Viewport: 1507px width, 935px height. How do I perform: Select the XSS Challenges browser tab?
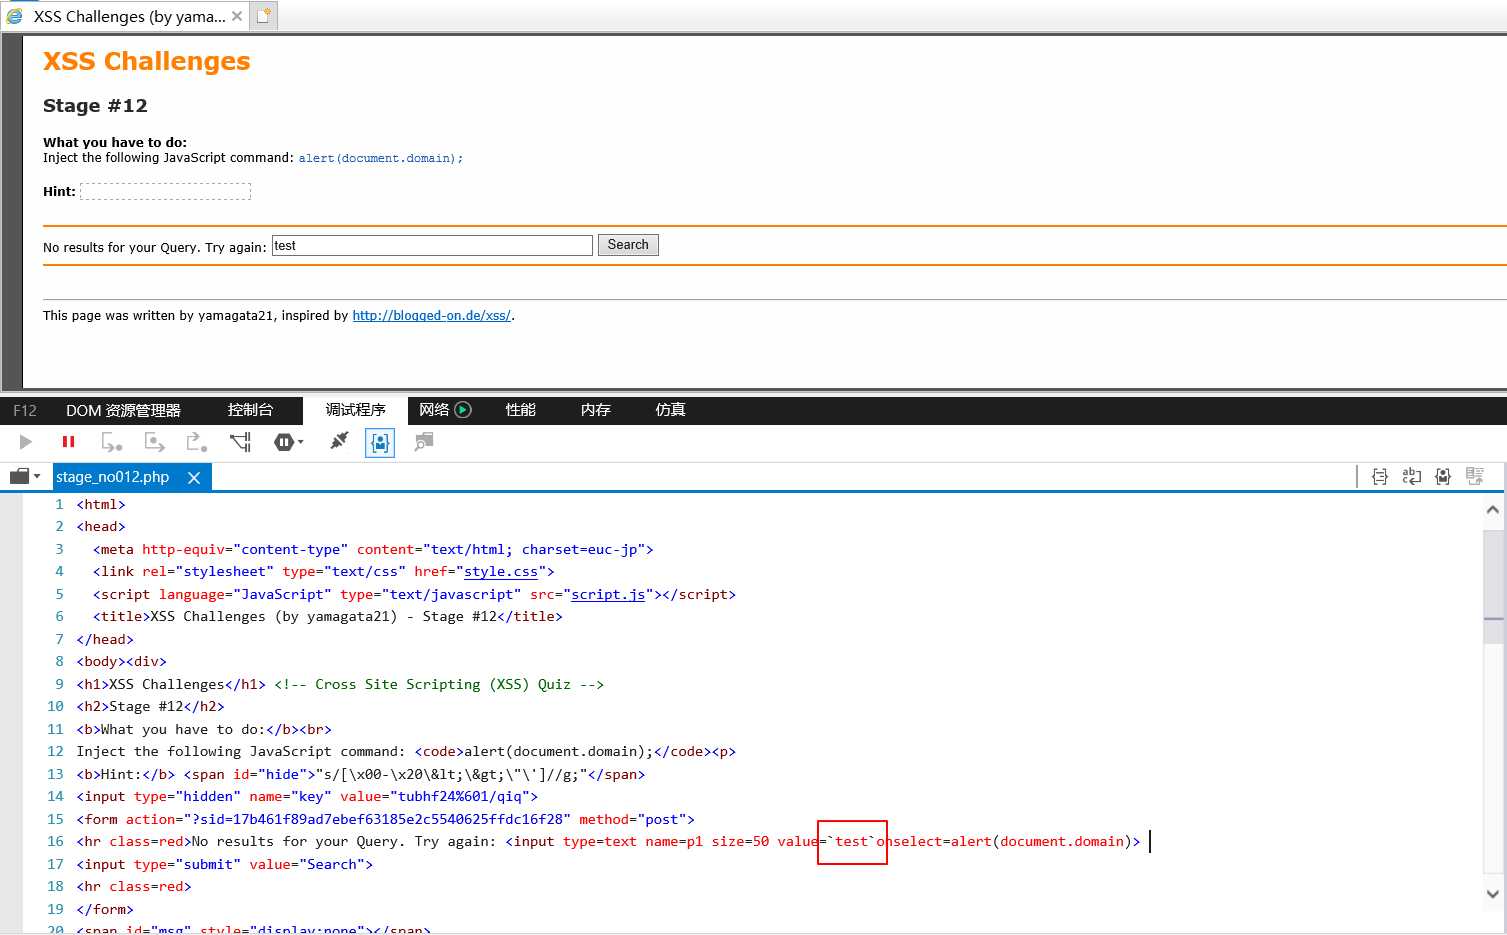pyautogui.click(x=124, y=16)
